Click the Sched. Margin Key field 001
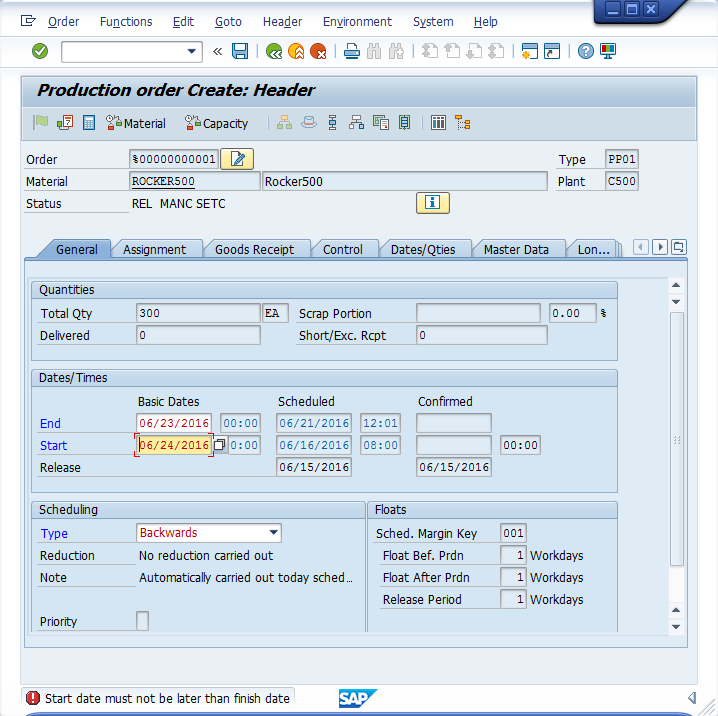The width and height of the screenshot is (718, 716). [513, 533]
